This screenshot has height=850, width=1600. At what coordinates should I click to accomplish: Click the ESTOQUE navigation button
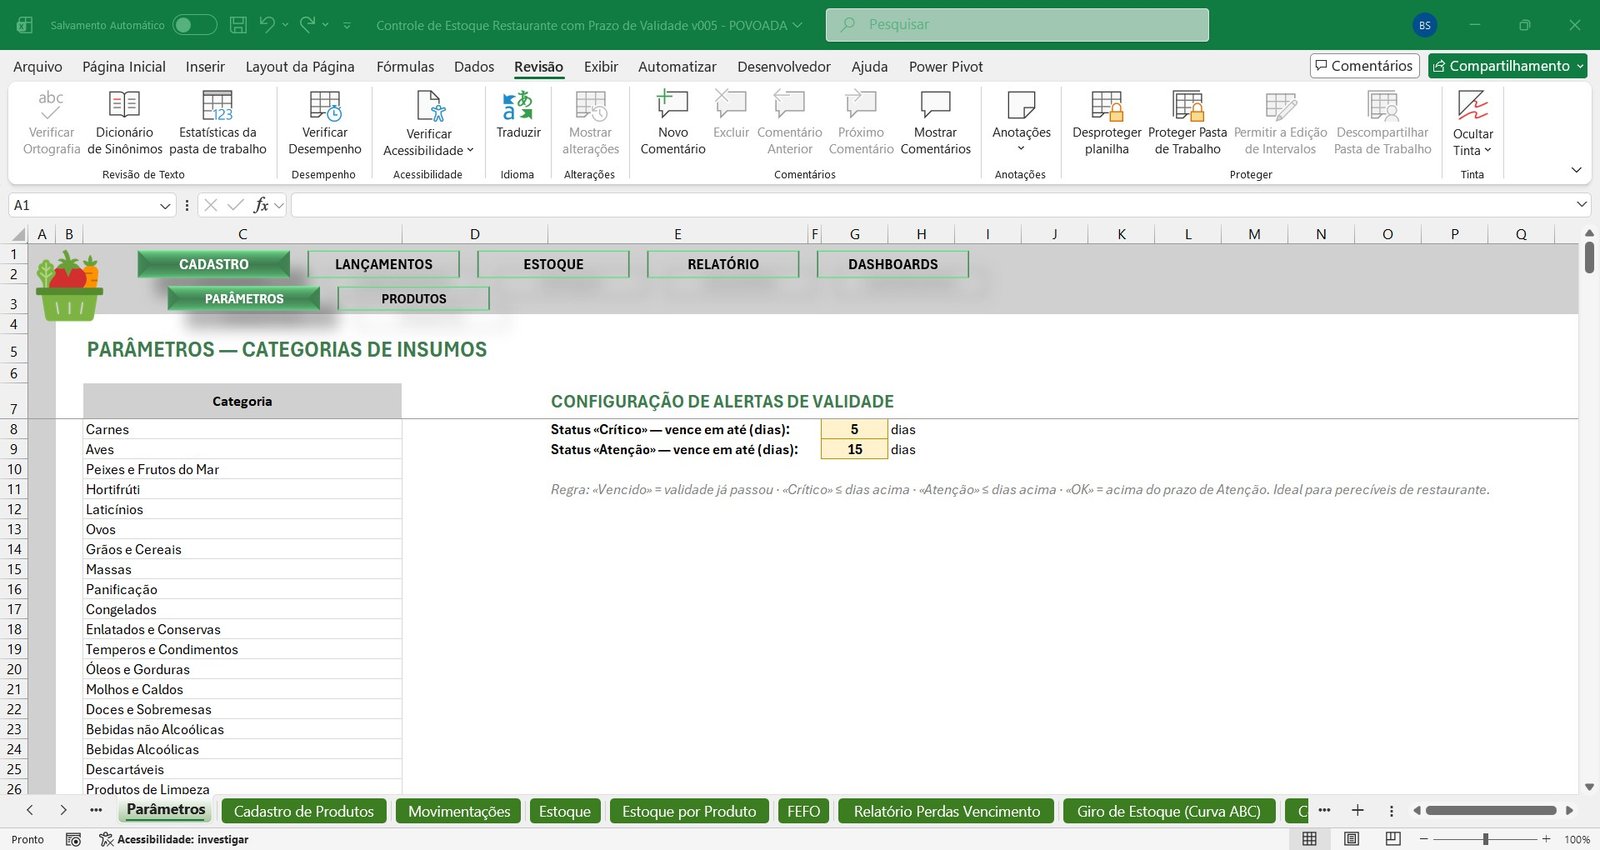[553, 264]
